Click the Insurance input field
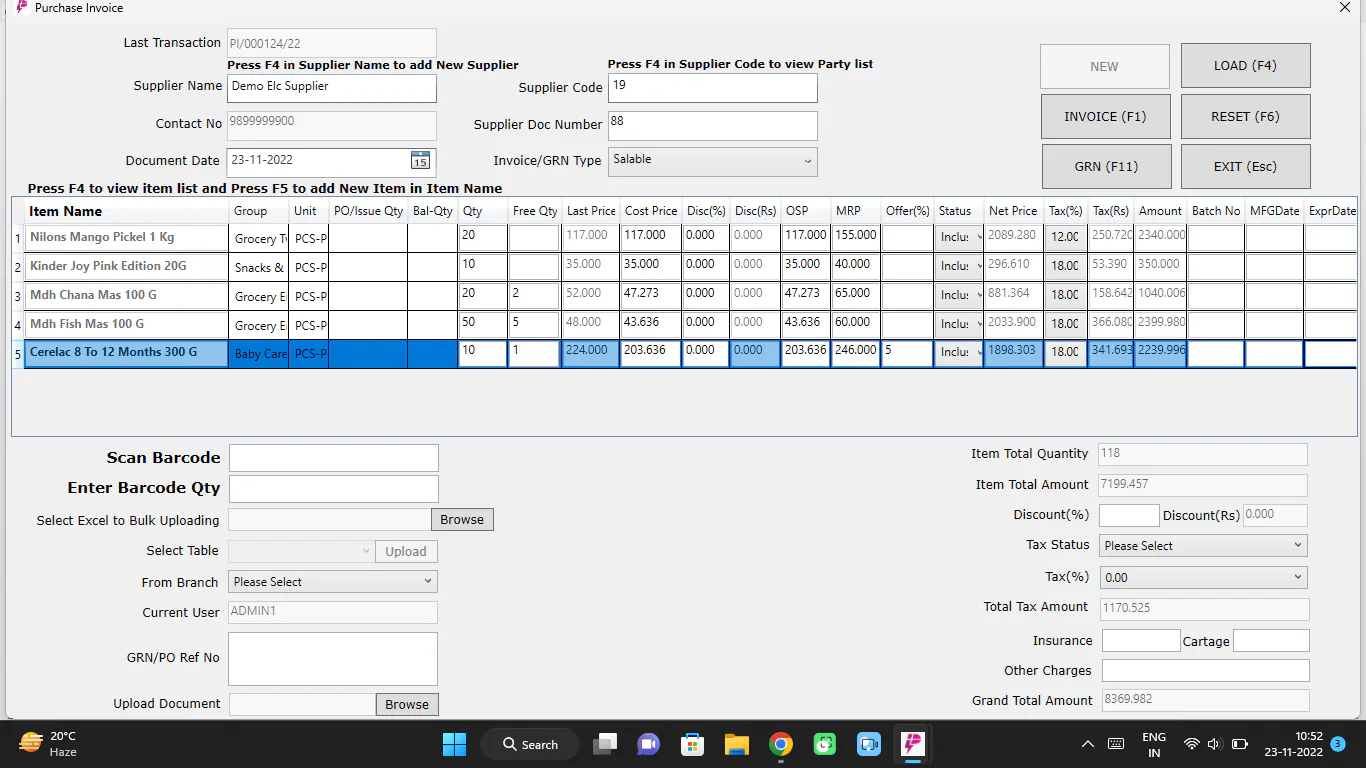The image size is (1366, 768). [x=1141, y=641]
